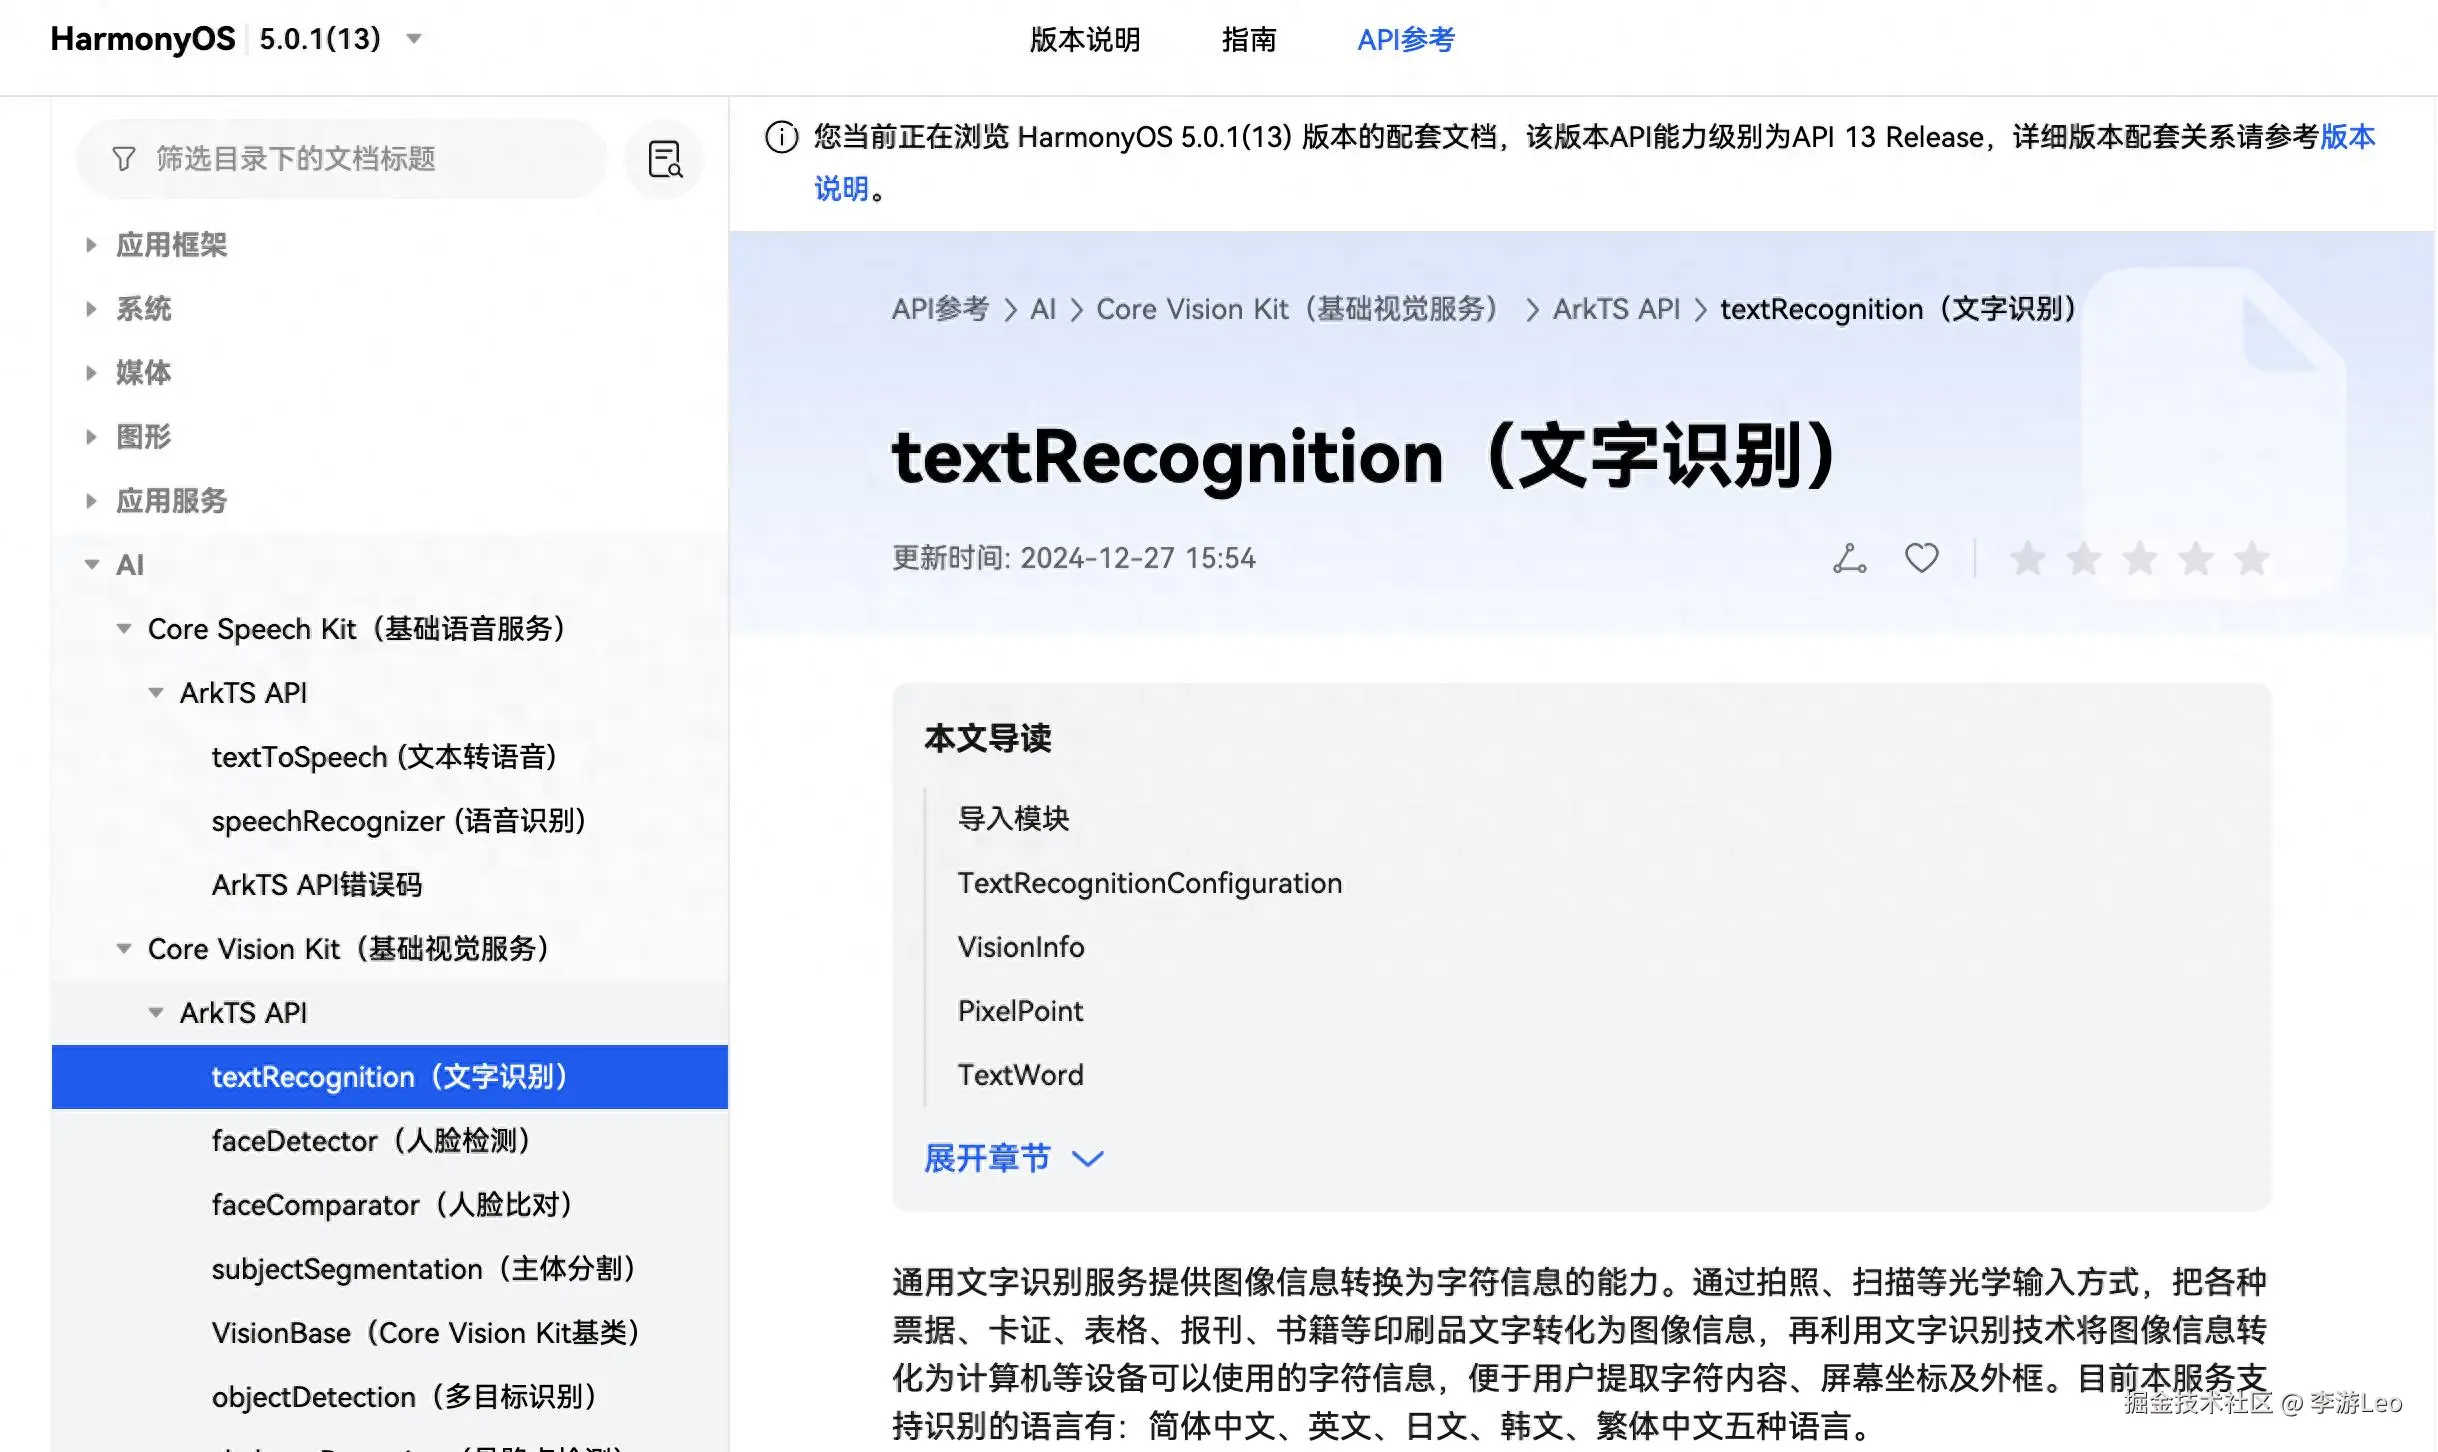Go to ArkTS API in breadcrumb
The width and height of the screenshot is (2438, 1452).
(x=1616, y=309)
